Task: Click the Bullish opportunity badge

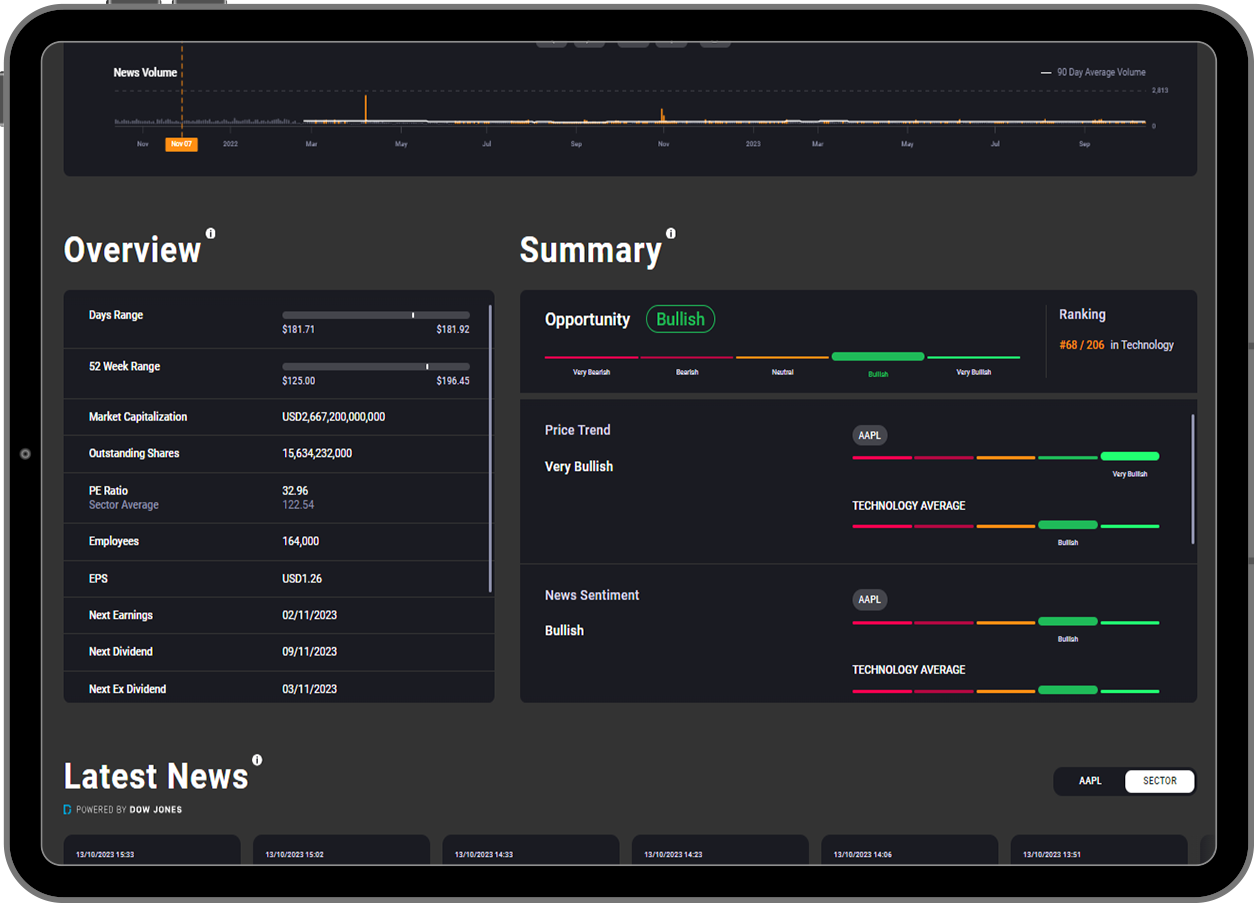Action: [x=680, y=319]
